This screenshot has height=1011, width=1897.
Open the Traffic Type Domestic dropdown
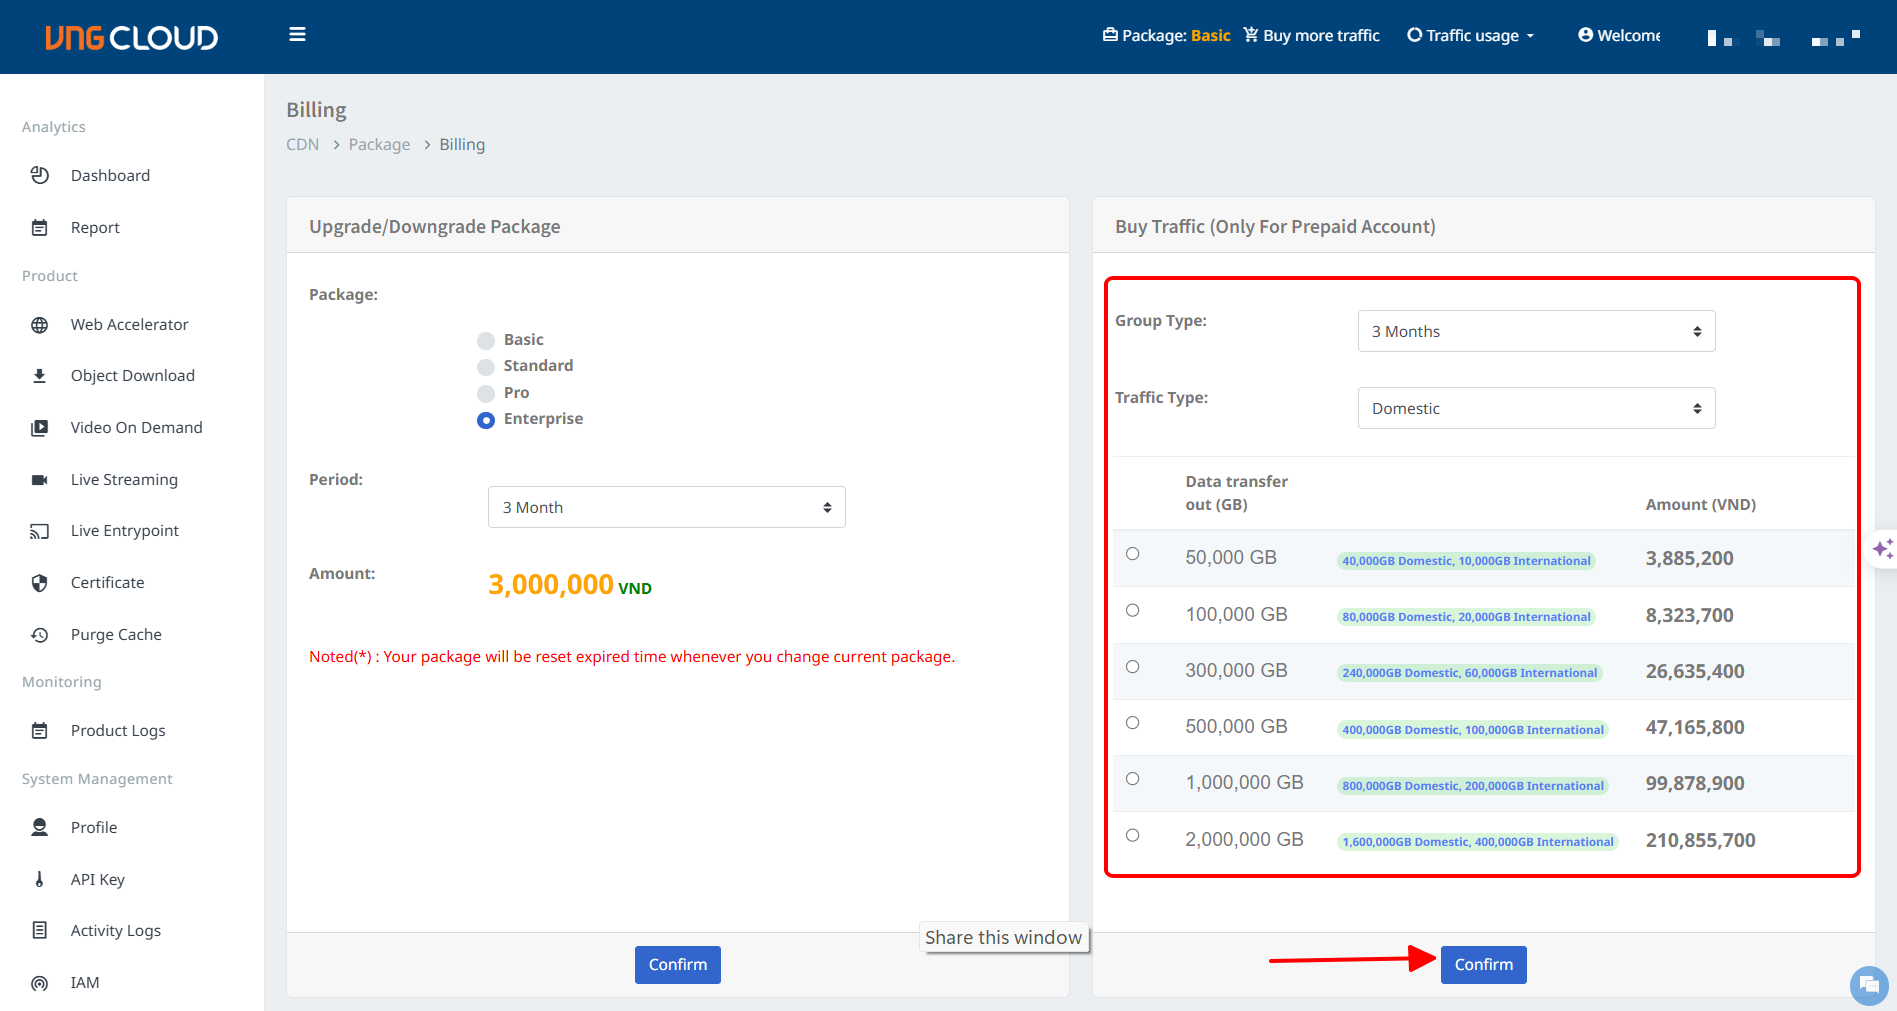1535,408
